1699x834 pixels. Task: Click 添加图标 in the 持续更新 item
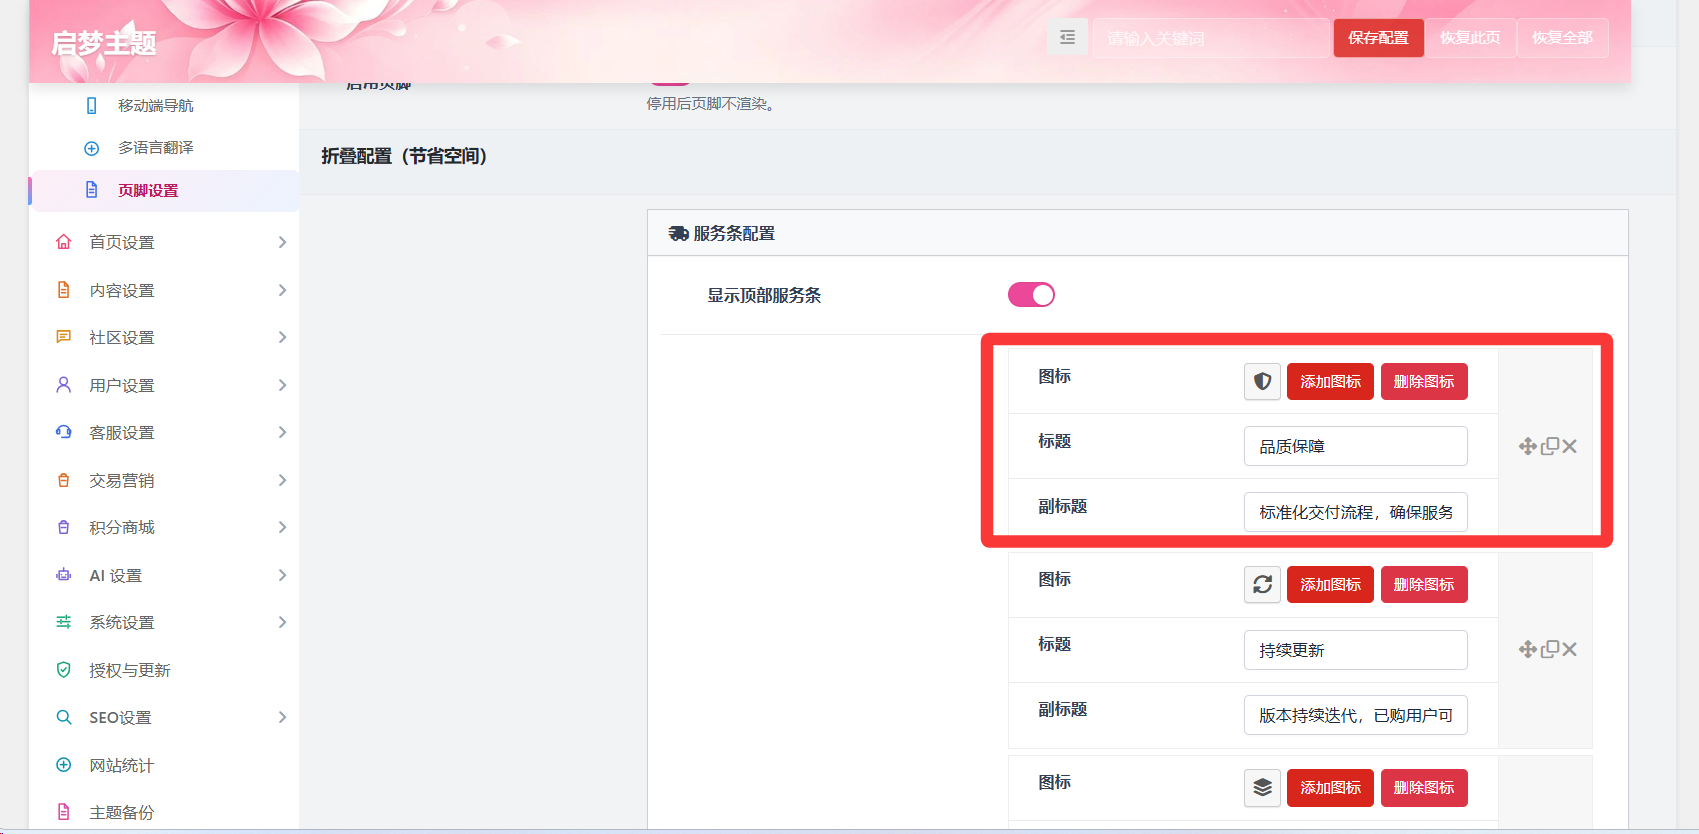[x=1330, y=585]
